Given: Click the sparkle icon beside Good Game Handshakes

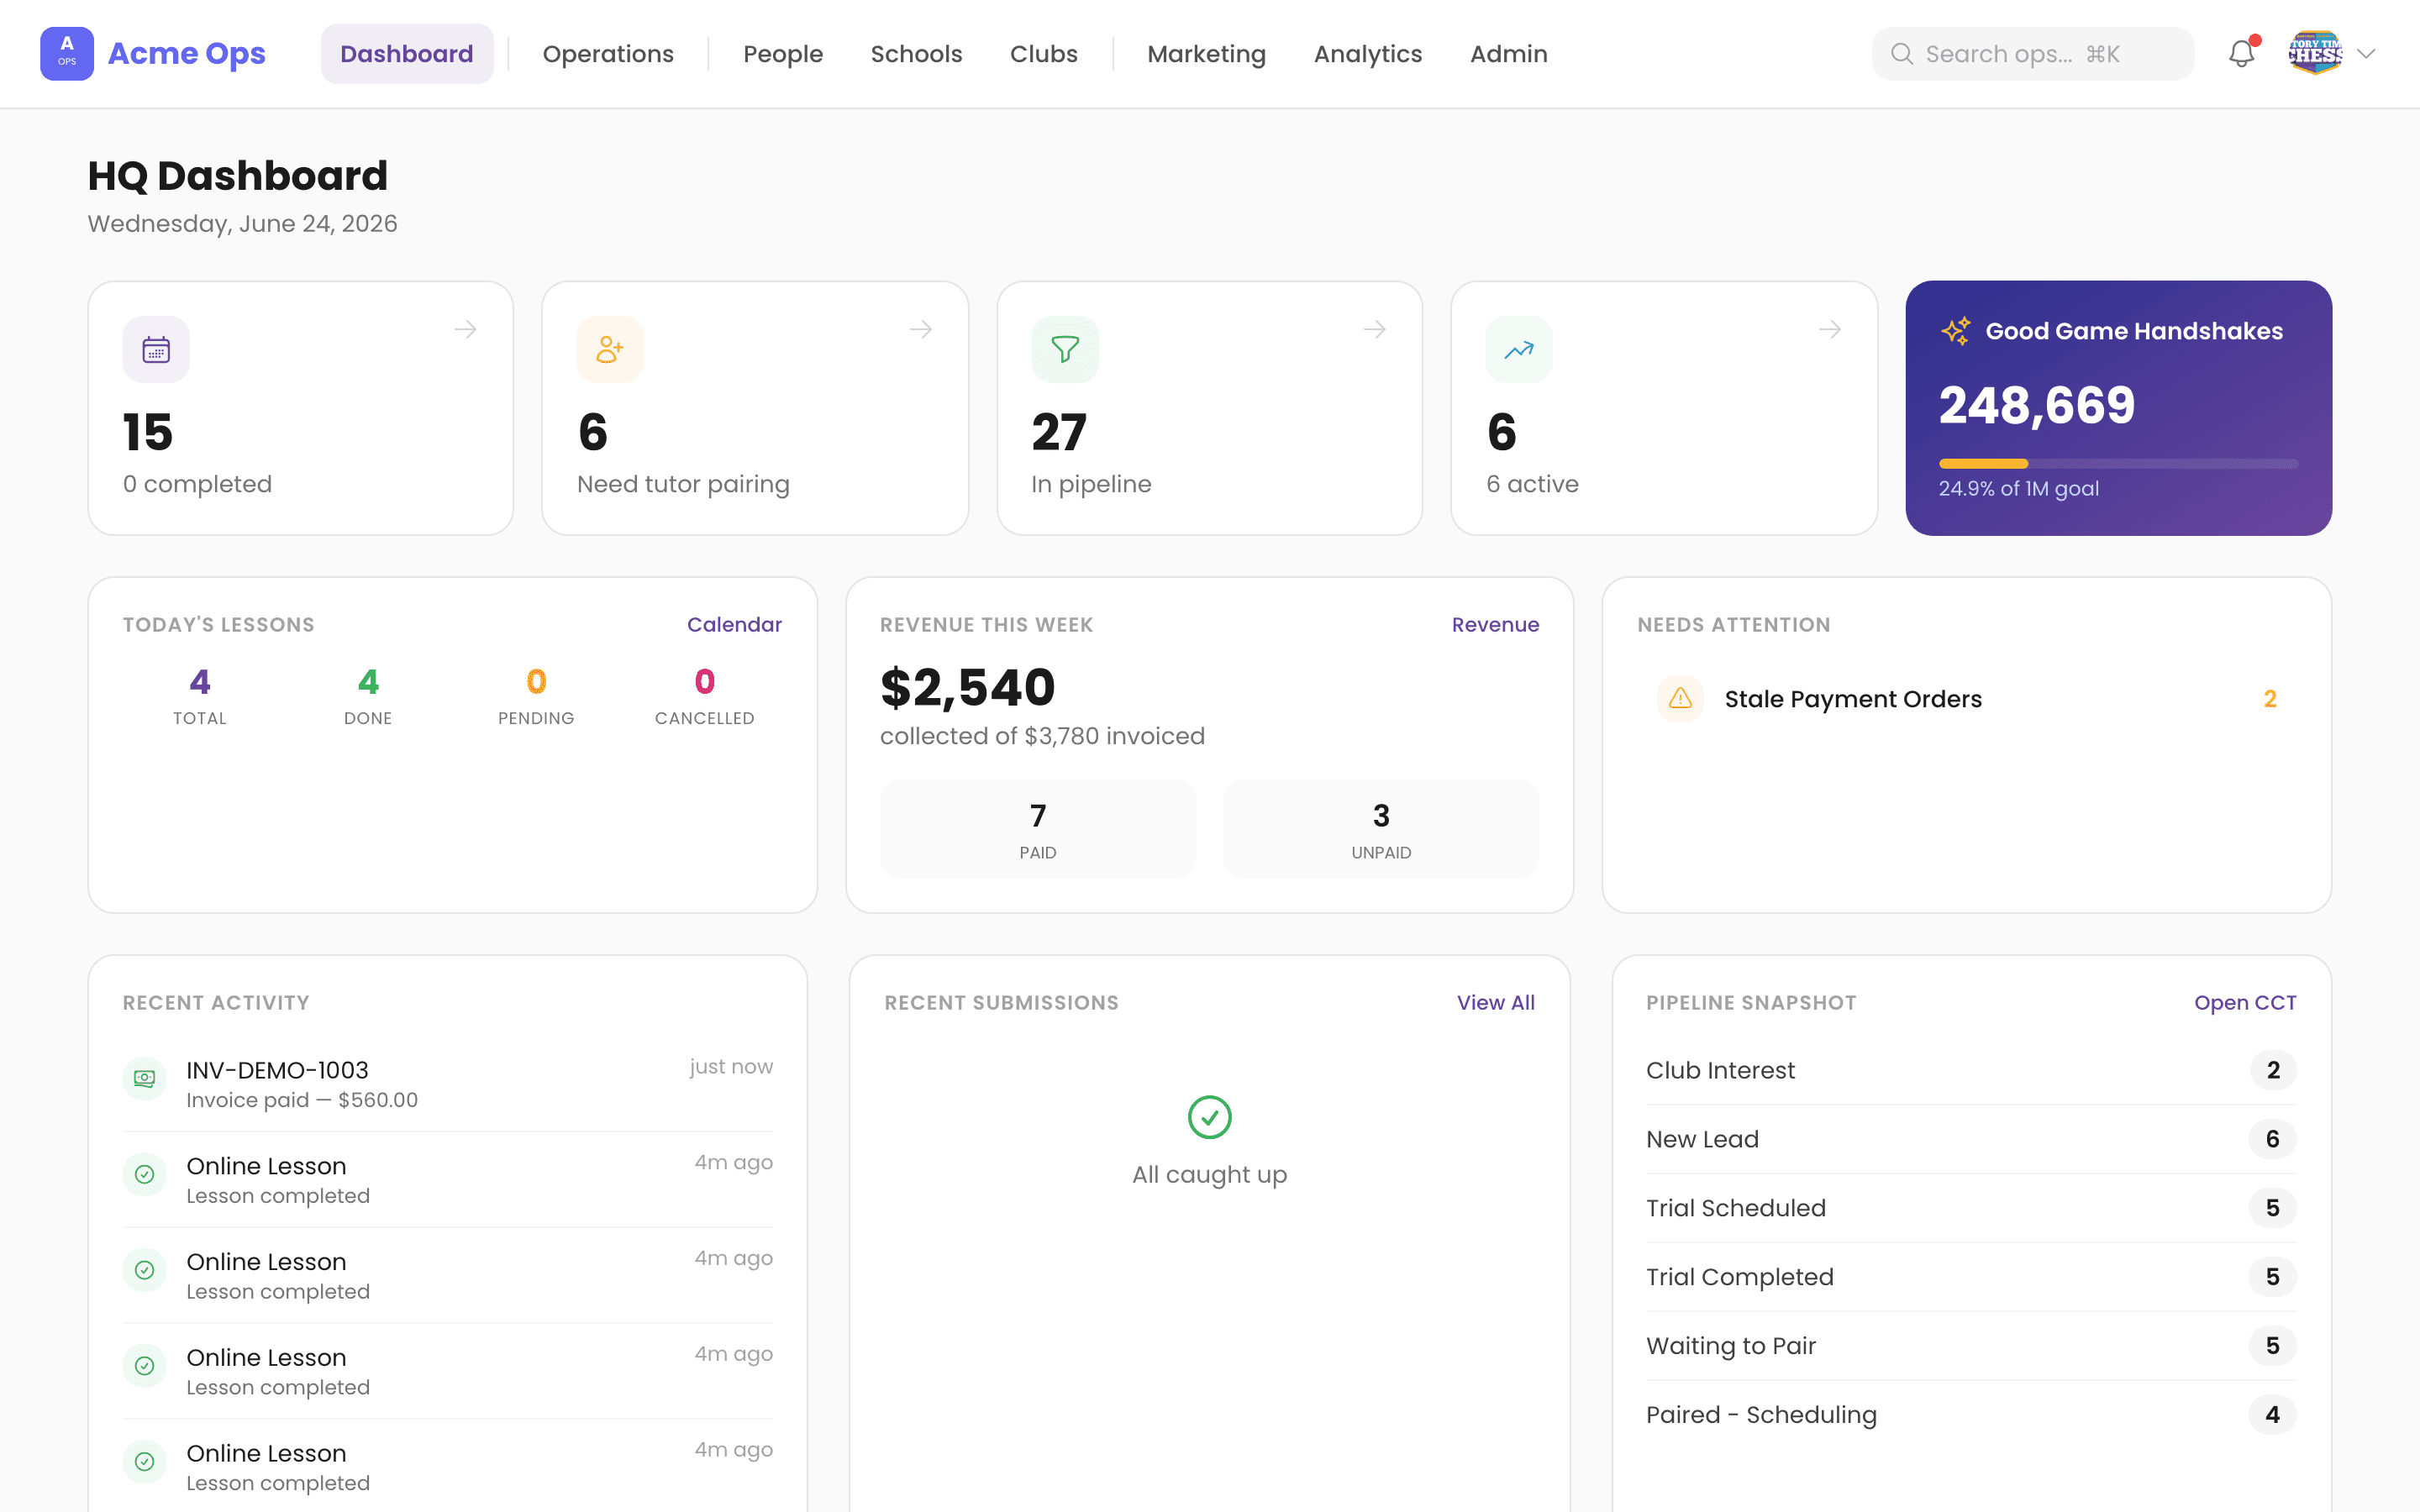Looking at the screenshot, I should [x=1955, y=331].
